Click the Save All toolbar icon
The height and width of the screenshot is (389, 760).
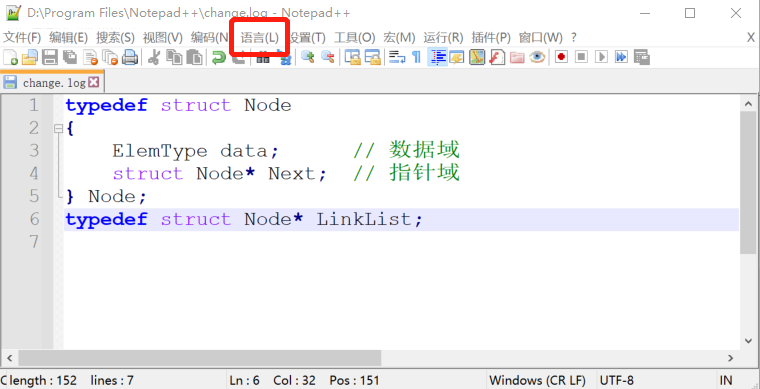click(x=70, y=57)
